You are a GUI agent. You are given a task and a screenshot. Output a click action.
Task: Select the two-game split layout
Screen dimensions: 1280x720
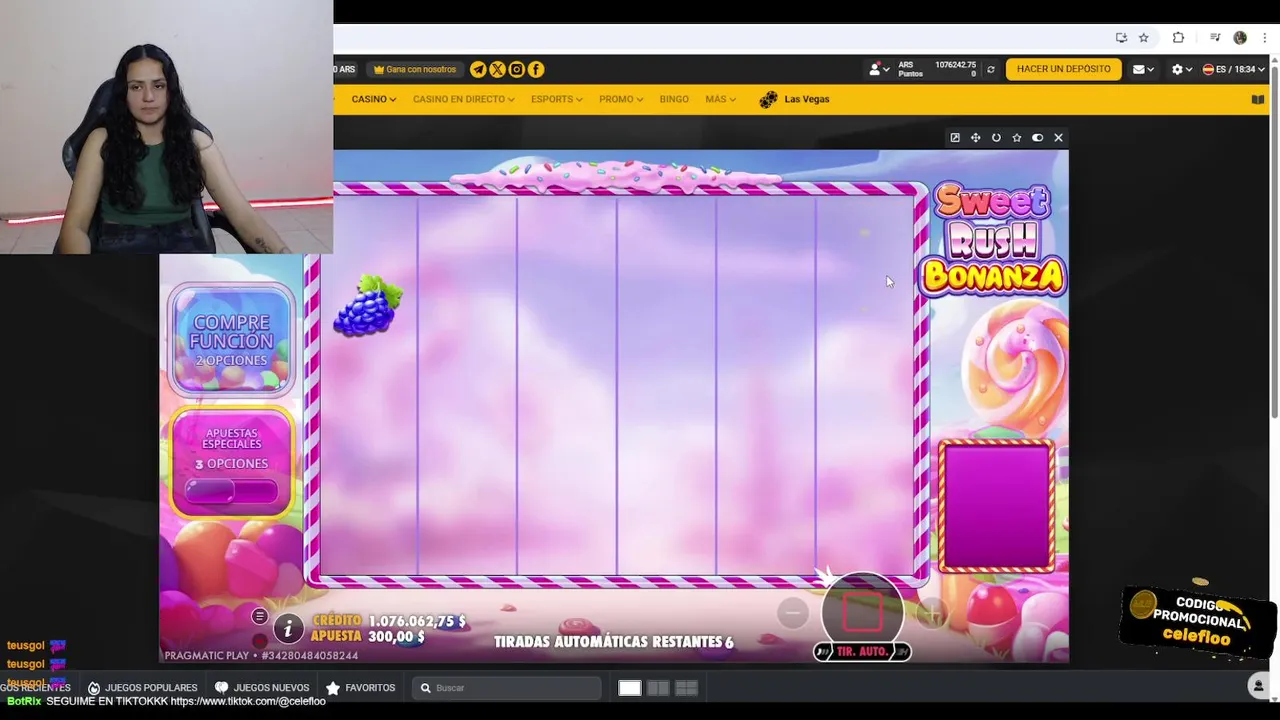pyautogui.click(x=658, y=688)
